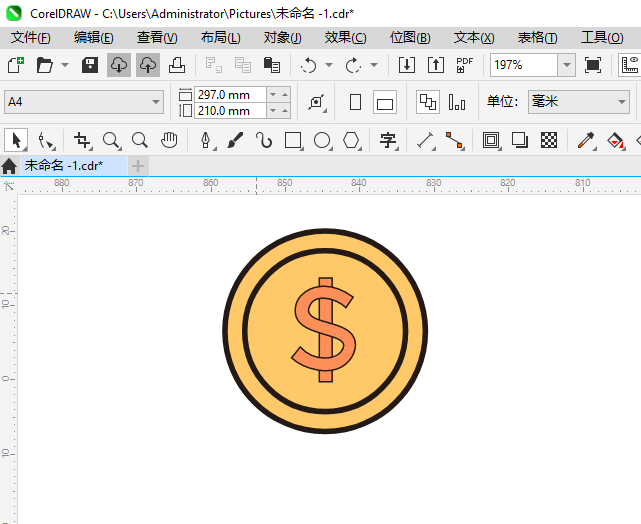Save the document with the floppy icon
The width and height of the screenshot is (641, 524).
pyautogui.click(x=90, y=65)
